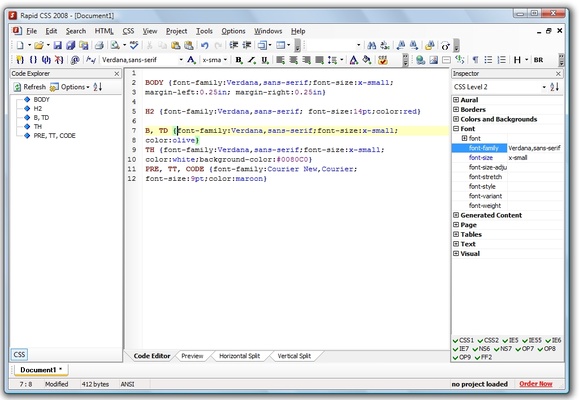
Task: Open the heading H dropdown arrow
Action: pos(527,60)
